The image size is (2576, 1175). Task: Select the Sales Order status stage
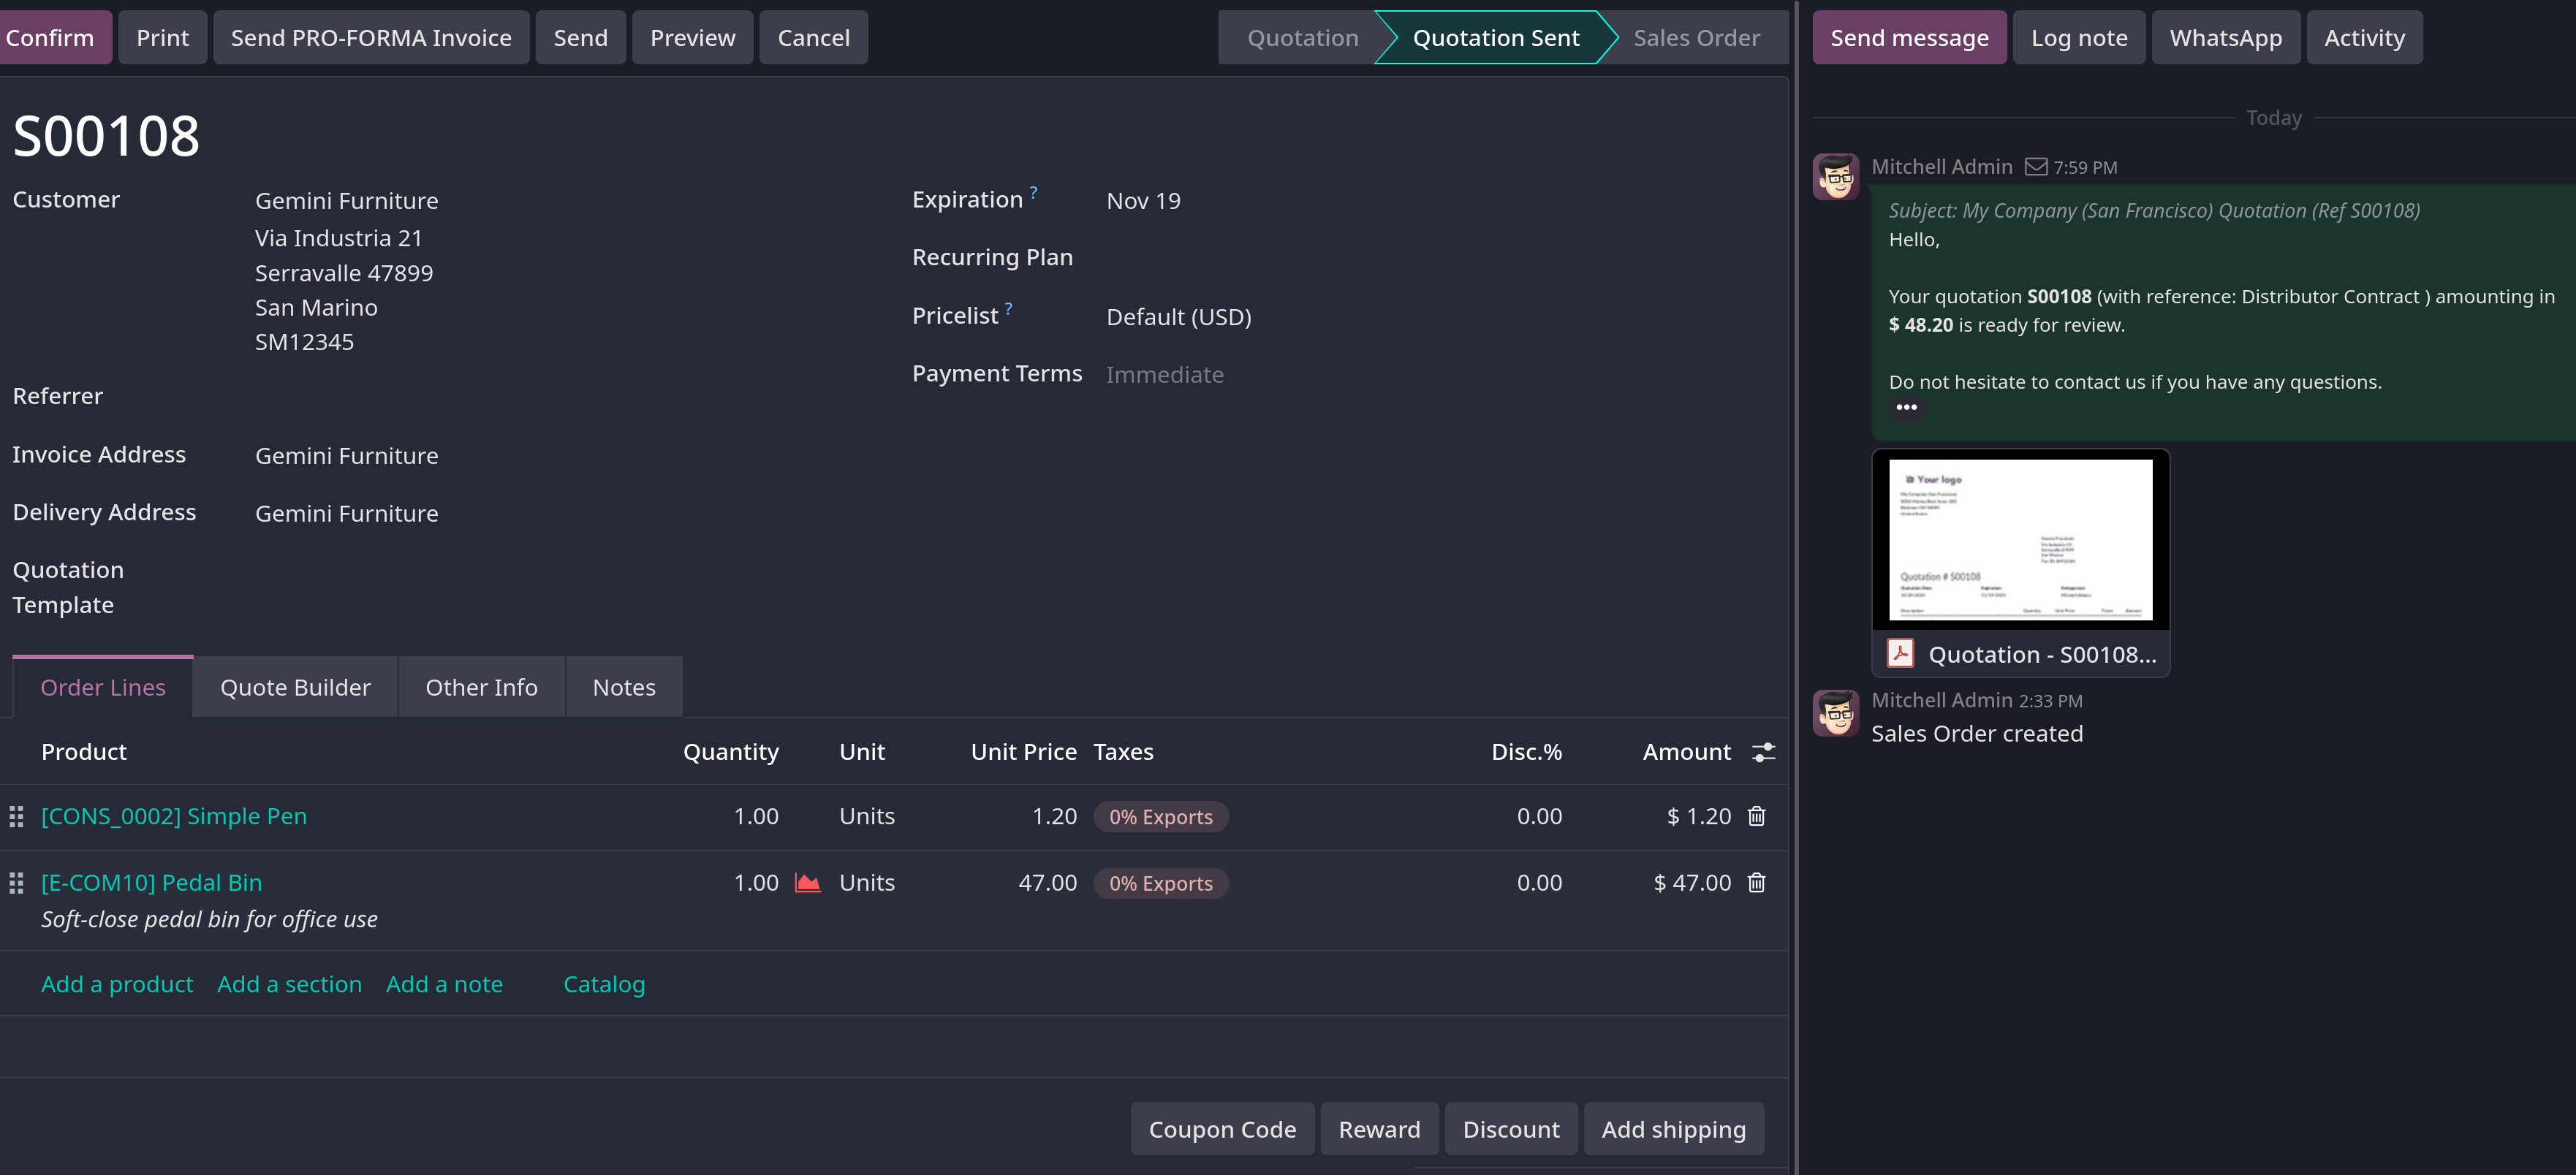[x=1696, y=38]
